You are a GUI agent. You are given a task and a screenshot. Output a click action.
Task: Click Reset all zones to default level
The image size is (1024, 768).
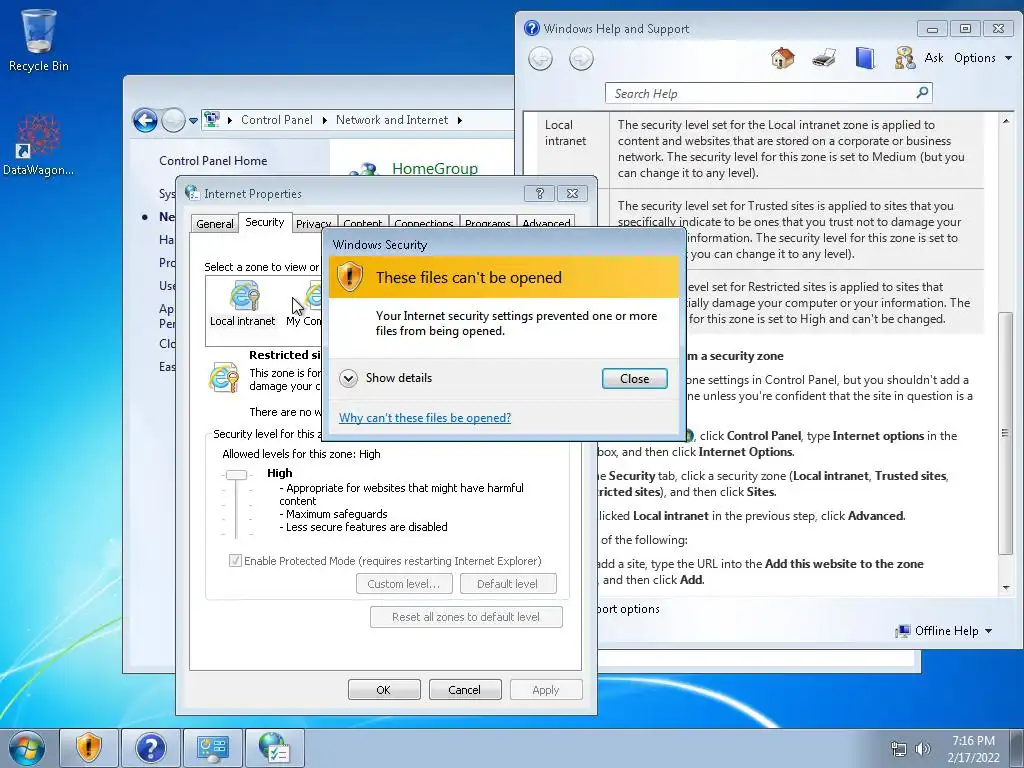coord(466,617)
